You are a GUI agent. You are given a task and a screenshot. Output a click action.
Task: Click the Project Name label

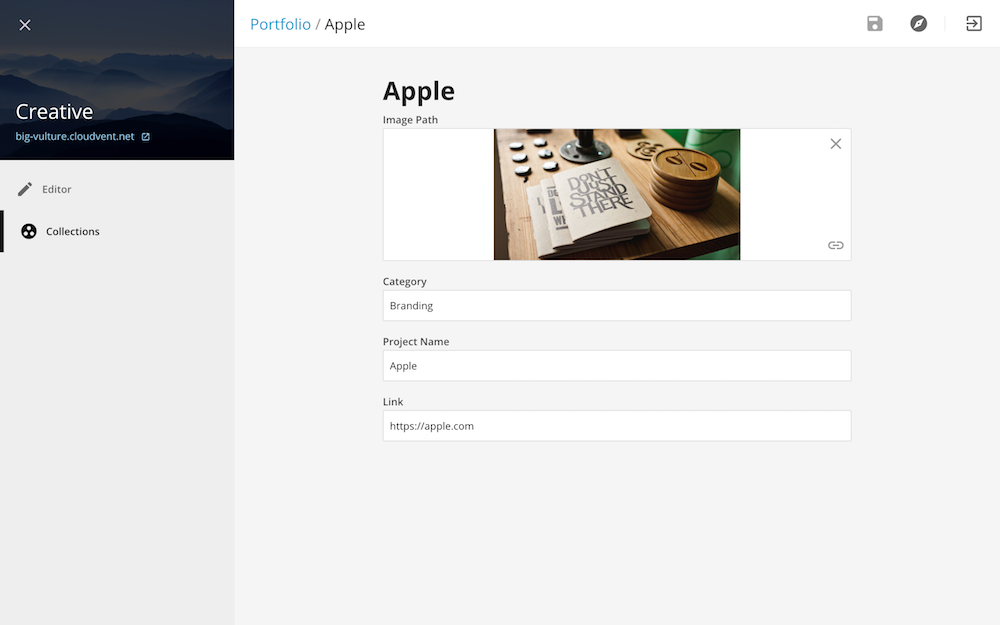pyautogui.click(x=416, y=342)
